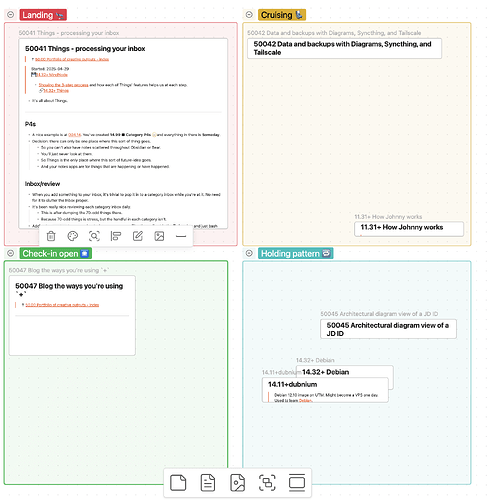The width and height of the screenshot is (487, 500).
Task: Create a section with the grouping icon
Action: click(x=267, y=483)
